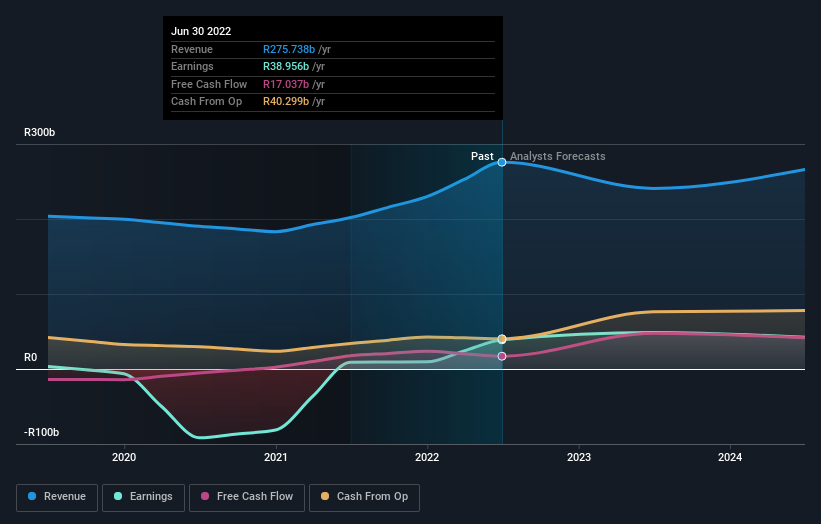Viewport: 821px width, 524px height.
Task: Click the R275.738b revenue value
Action: (289, 49)
